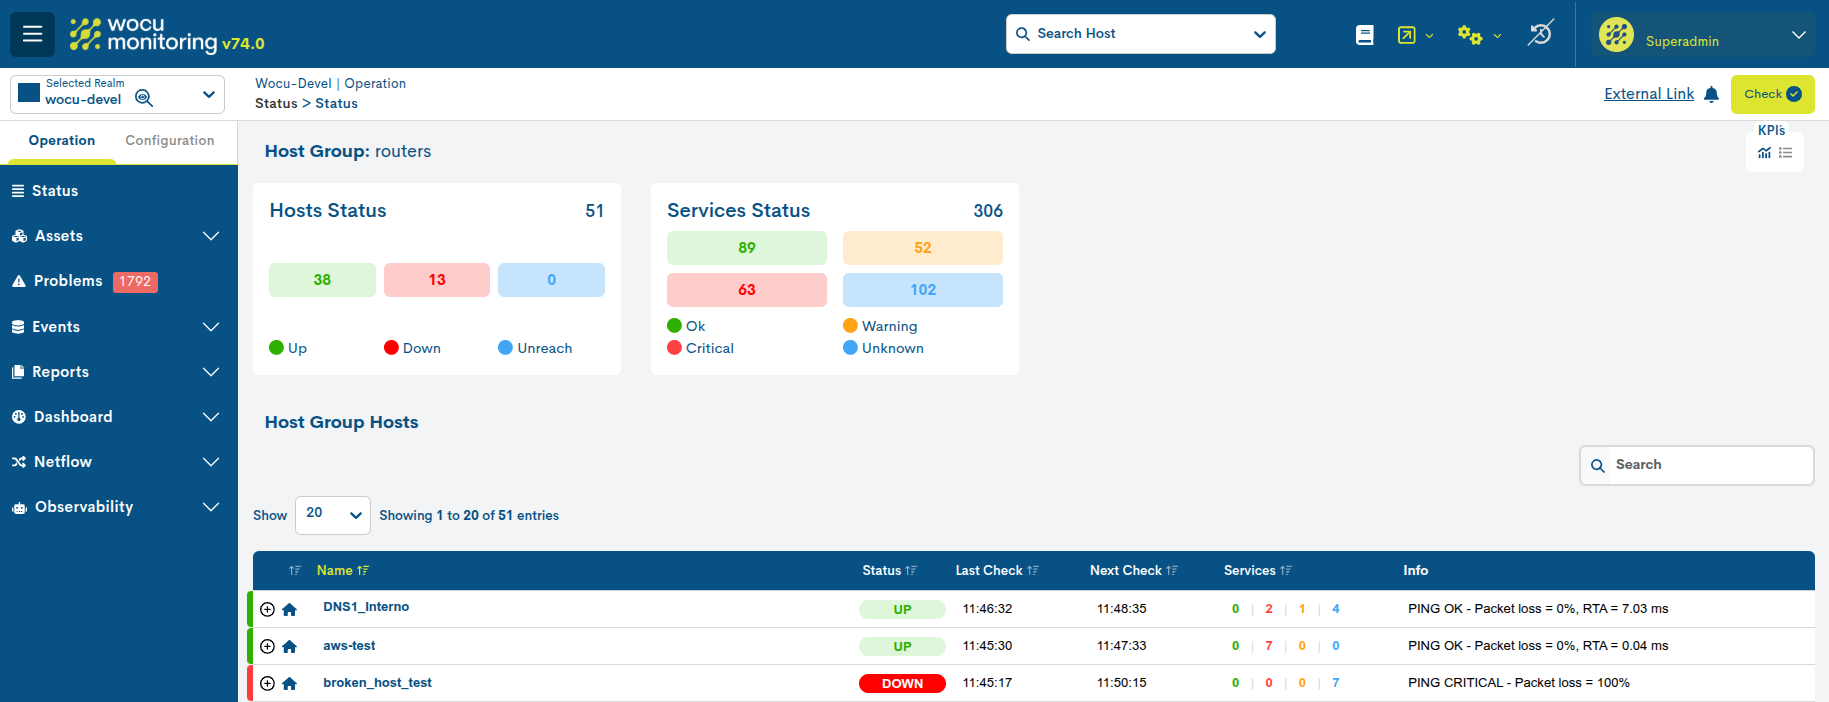
Task: Show the KPIs list view
Action: coord(1785,153)
